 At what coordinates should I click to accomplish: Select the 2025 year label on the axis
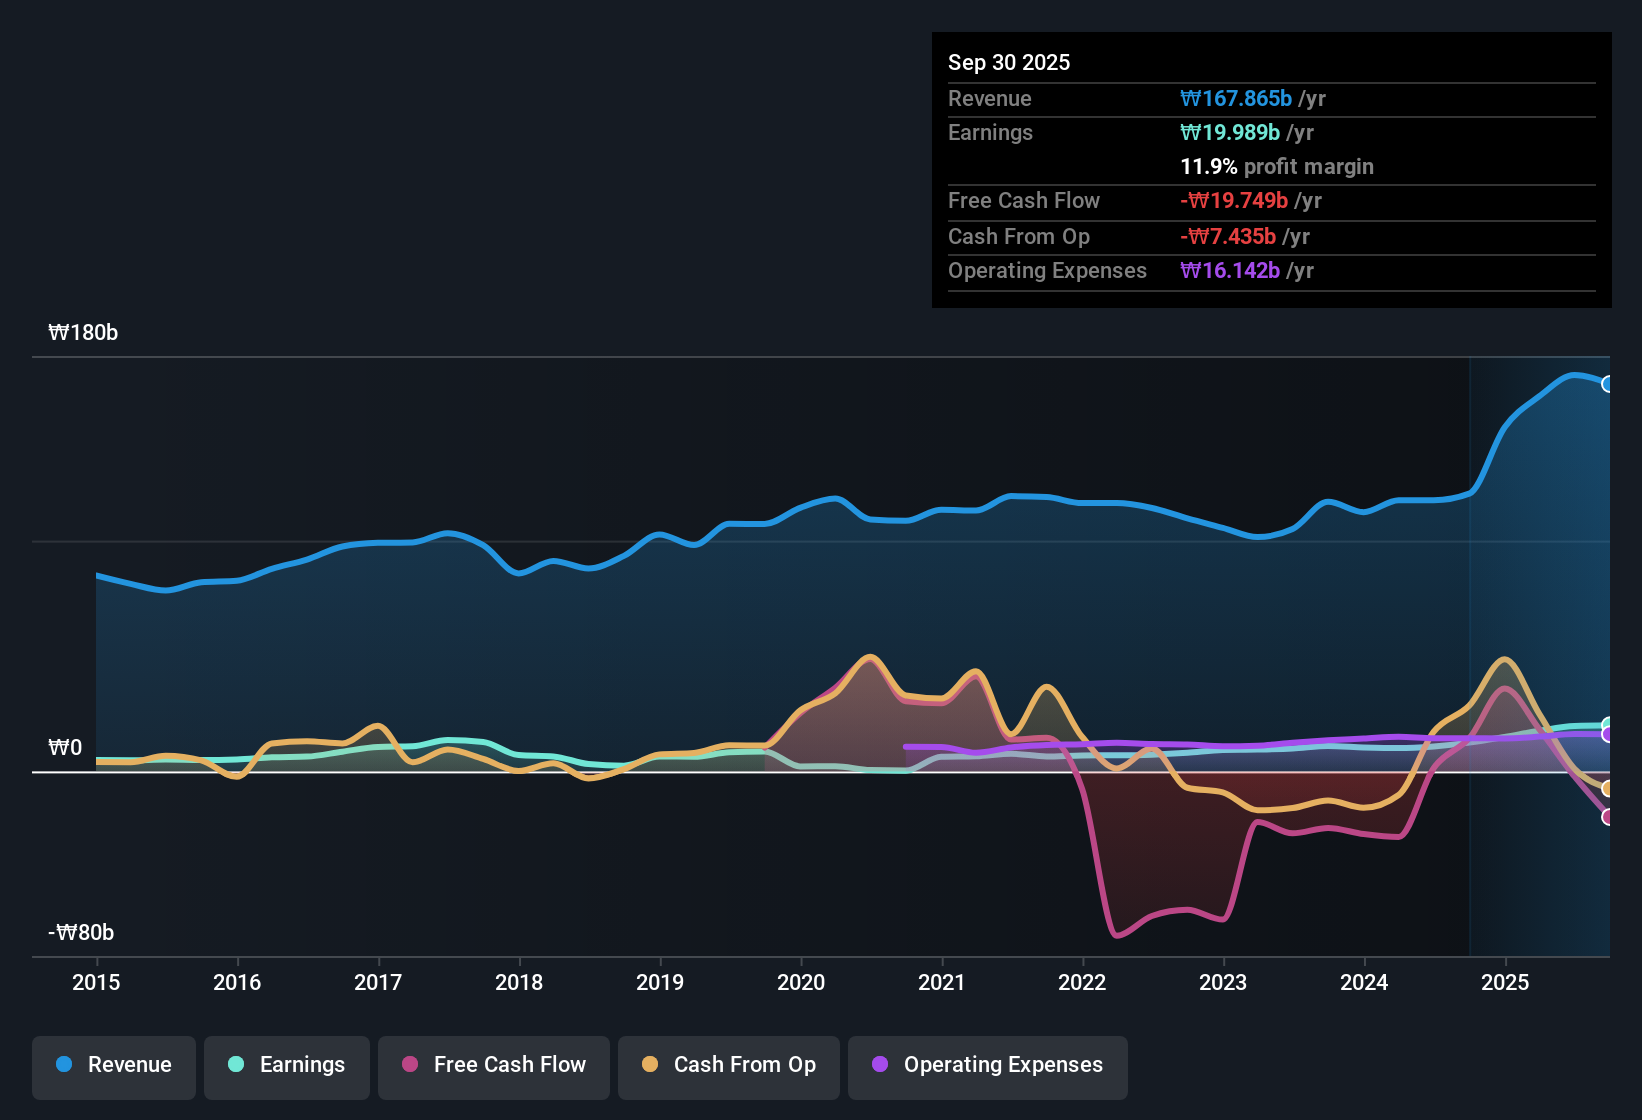click(x=1505, y=983)
